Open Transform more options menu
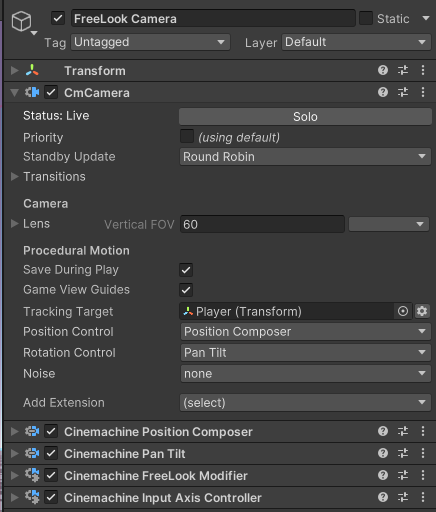This screenshot has height=512, width=436. tap(423, 70)
